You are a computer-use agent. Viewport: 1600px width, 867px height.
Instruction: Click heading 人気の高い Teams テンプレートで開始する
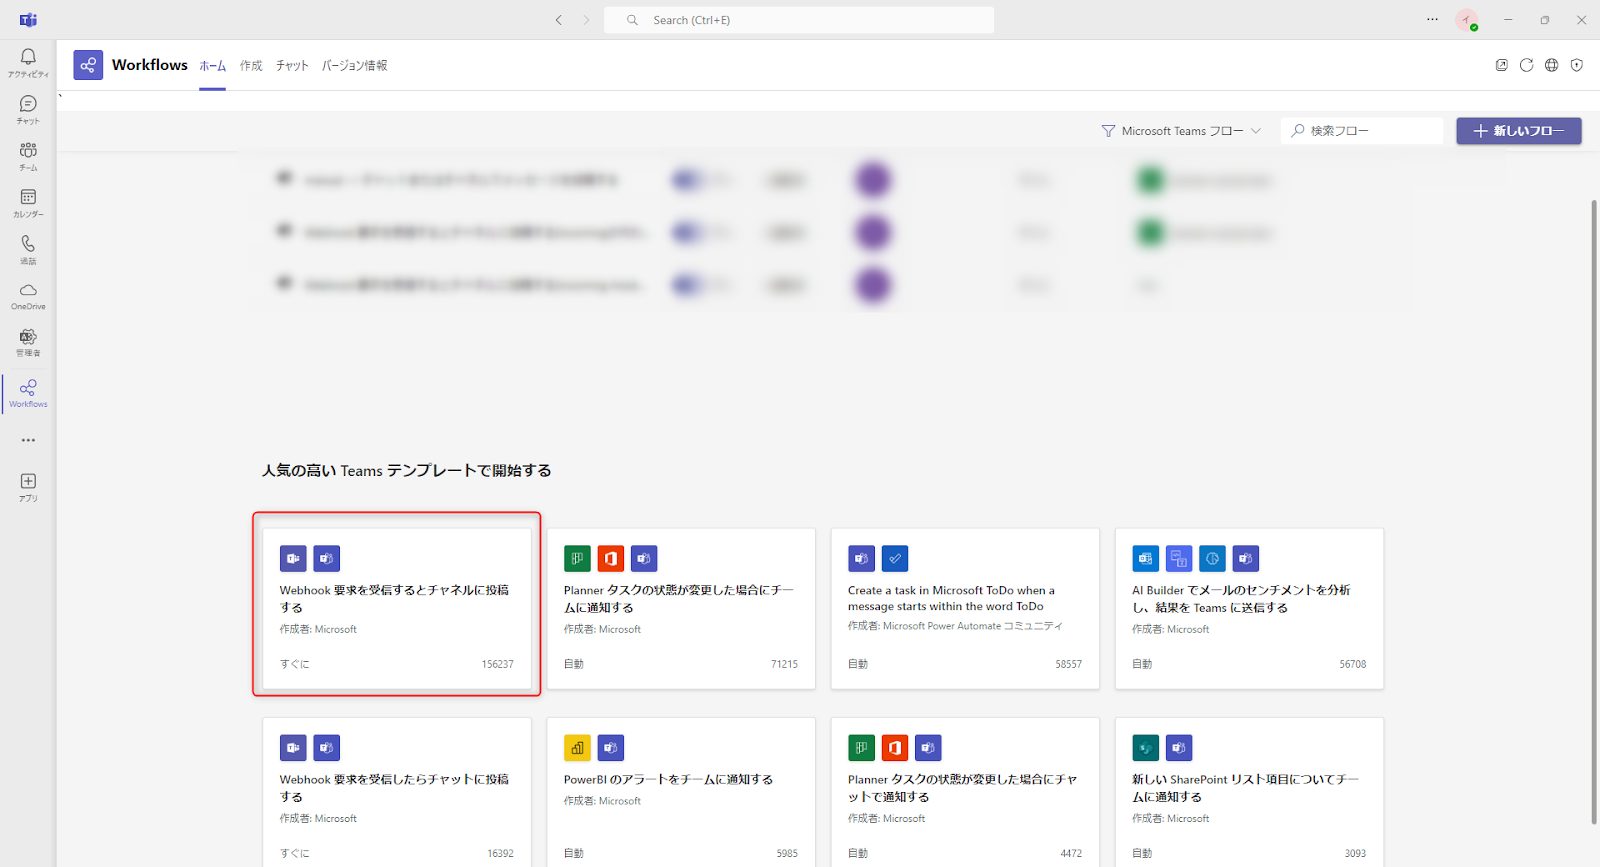[x=406, y=471]
